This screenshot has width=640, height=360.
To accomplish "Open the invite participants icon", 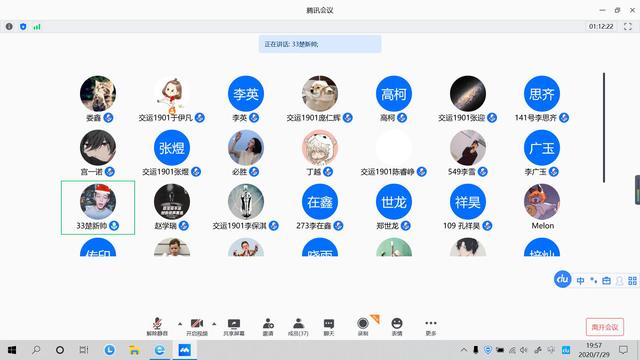I will [268, 327].
